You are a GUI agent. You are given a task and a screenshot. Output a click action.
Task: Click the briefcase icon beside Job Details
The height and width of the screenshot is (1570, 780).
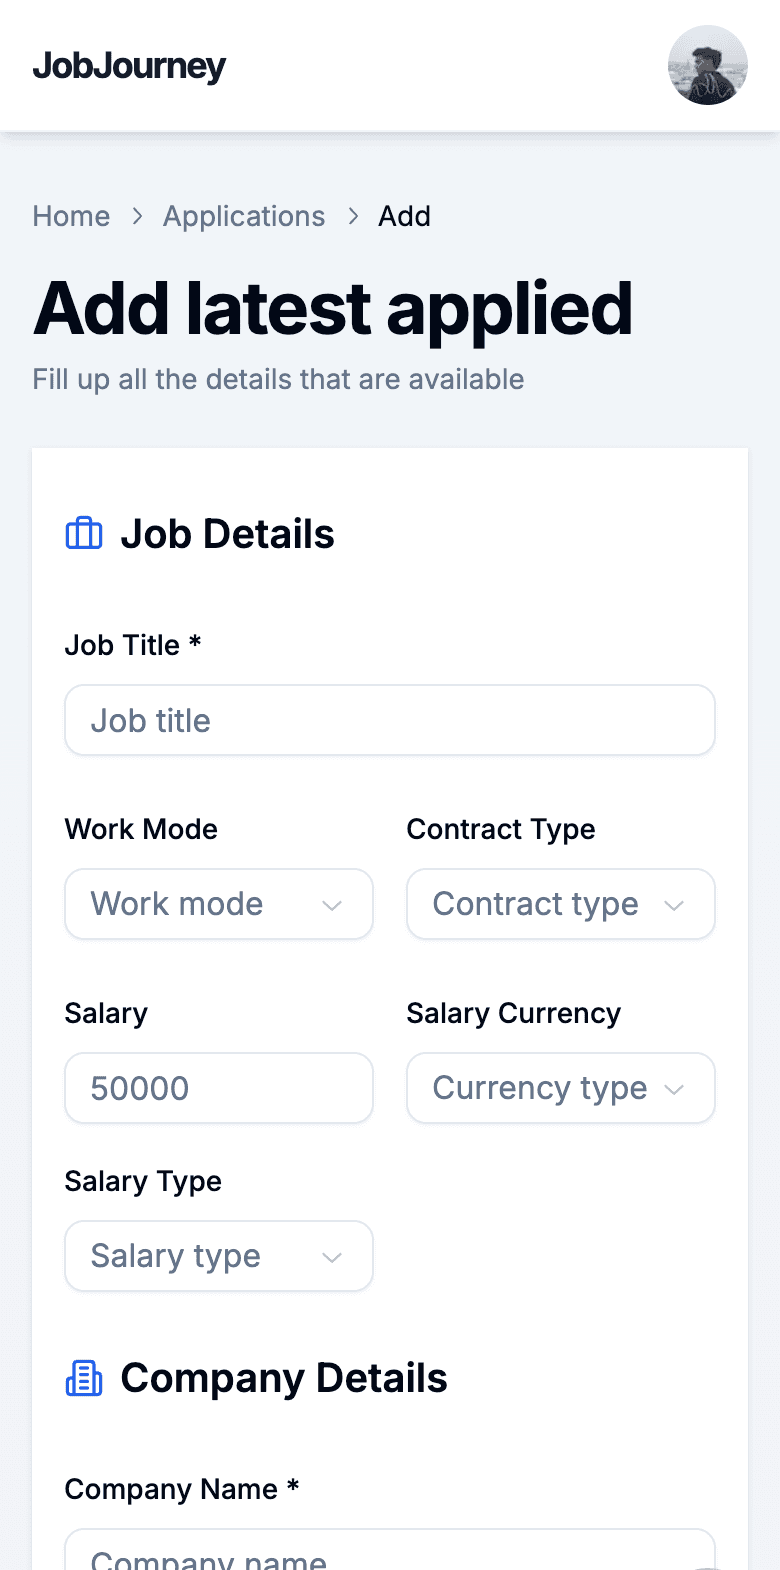tap(84, 533)
